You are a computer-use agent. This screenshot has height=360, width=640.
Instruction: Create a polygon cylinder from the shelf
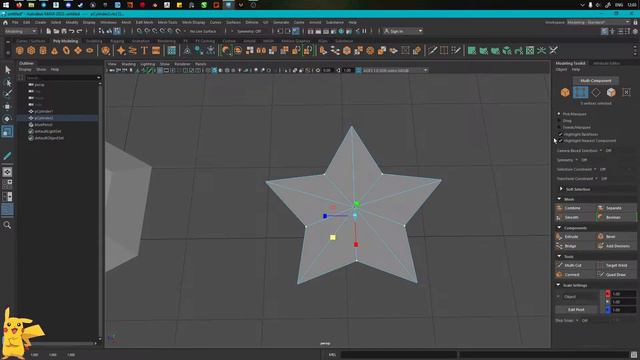click(x=43, y=51)
